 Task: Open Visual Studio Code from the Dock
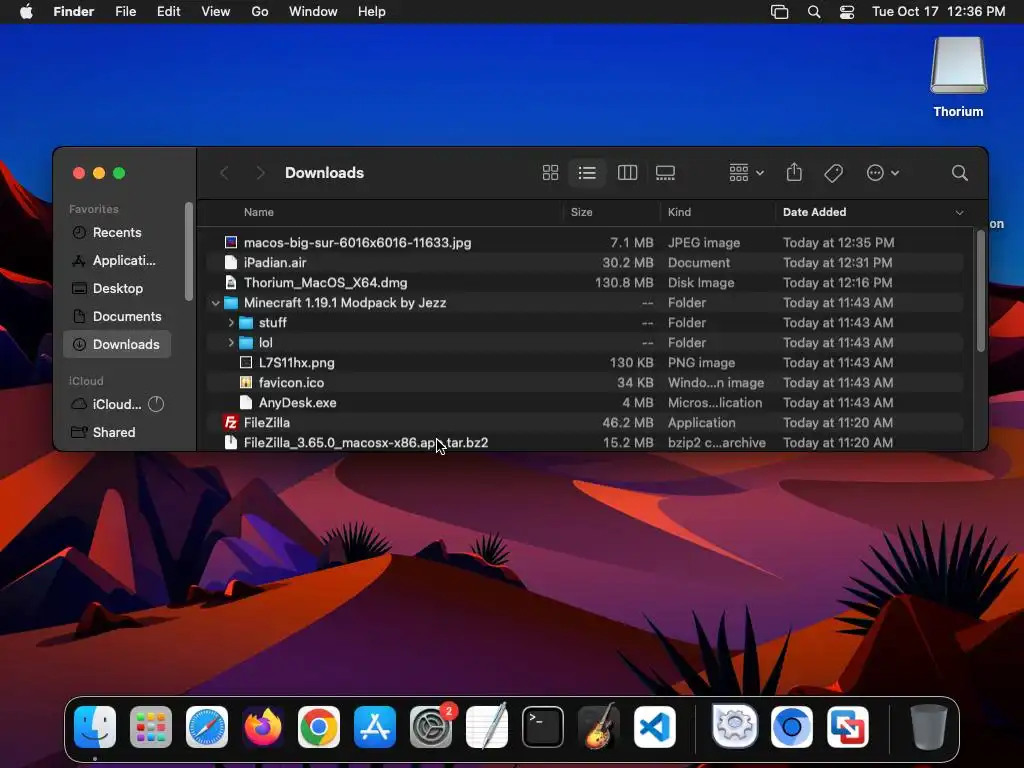point(655,727)
